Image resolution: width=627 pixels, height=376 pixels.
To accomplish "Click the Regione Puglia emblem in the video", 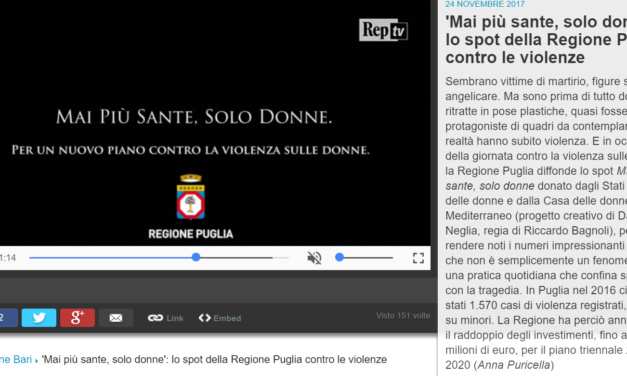I will point(191,197).
